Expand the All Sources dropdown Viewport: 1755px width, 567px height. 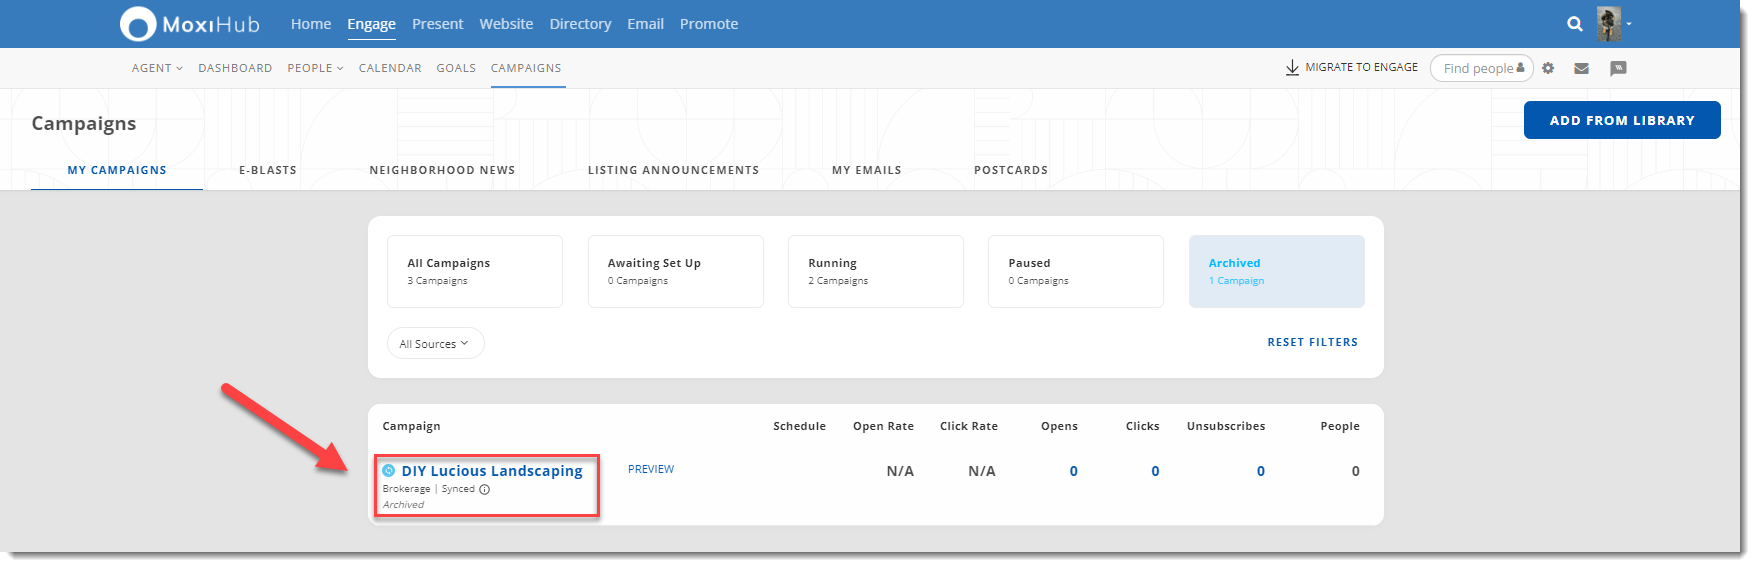[x=435, y=343]
